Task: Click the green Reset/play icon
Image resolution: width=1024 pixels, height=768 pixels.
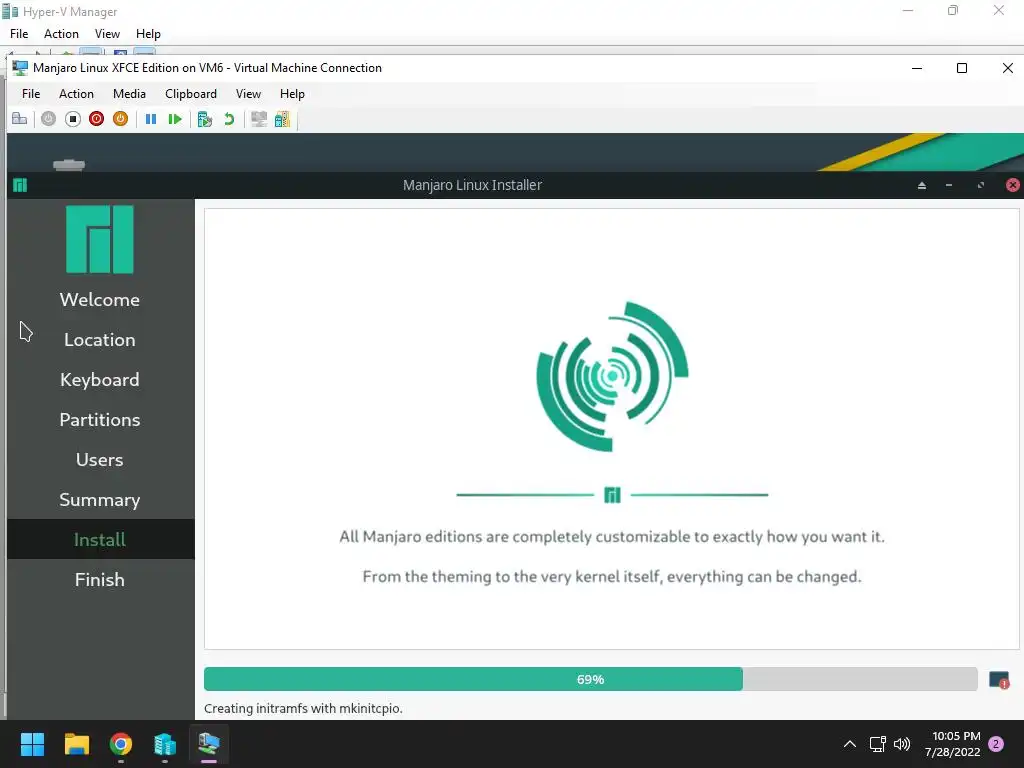Action: [174, 119]
